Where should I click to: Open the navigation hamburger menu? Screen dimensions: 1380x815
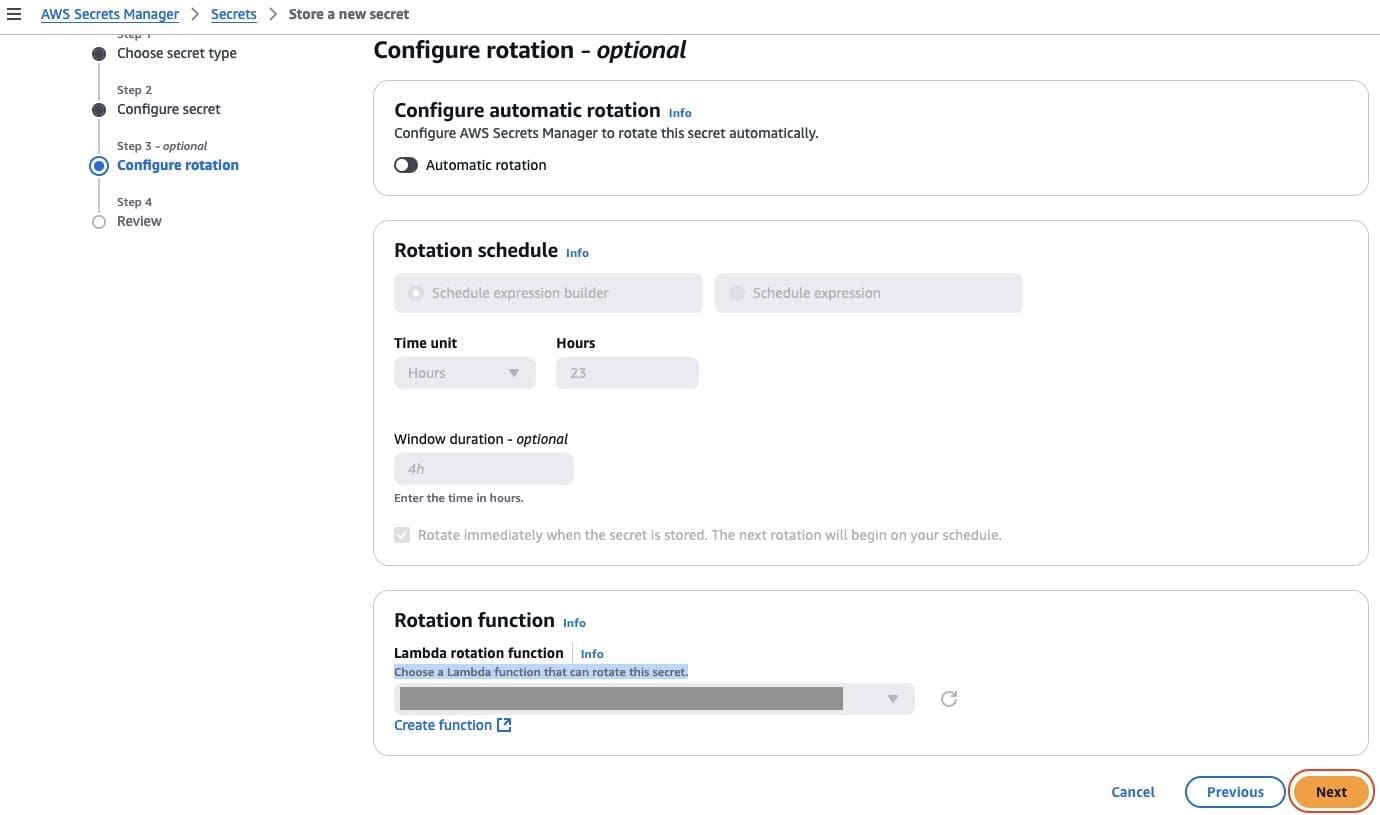click(14, 13)
